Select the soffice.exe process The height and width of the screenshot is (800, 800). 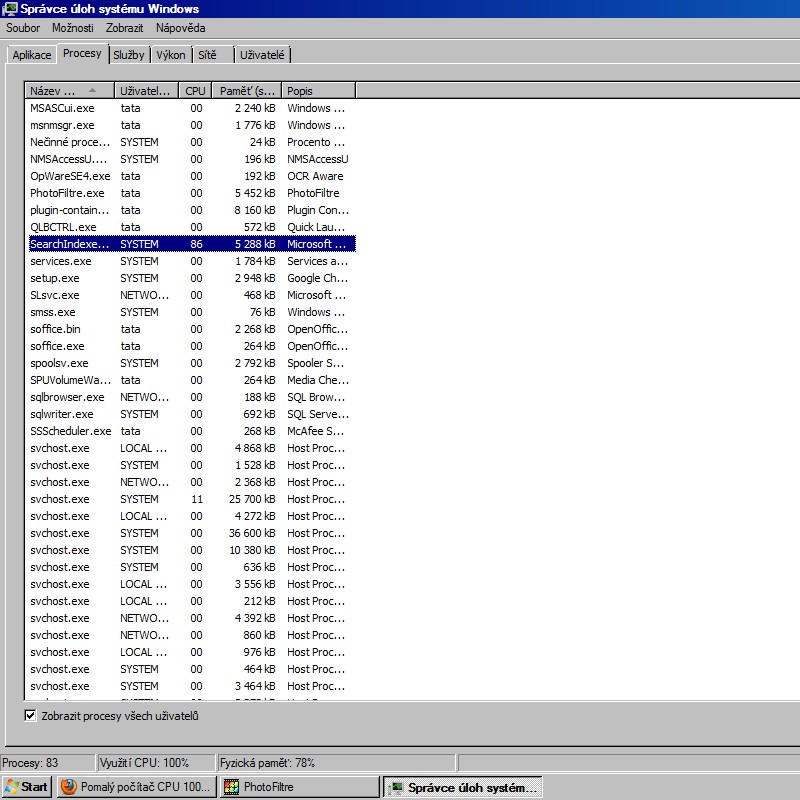pyautogui.click(x=192, y=346)
